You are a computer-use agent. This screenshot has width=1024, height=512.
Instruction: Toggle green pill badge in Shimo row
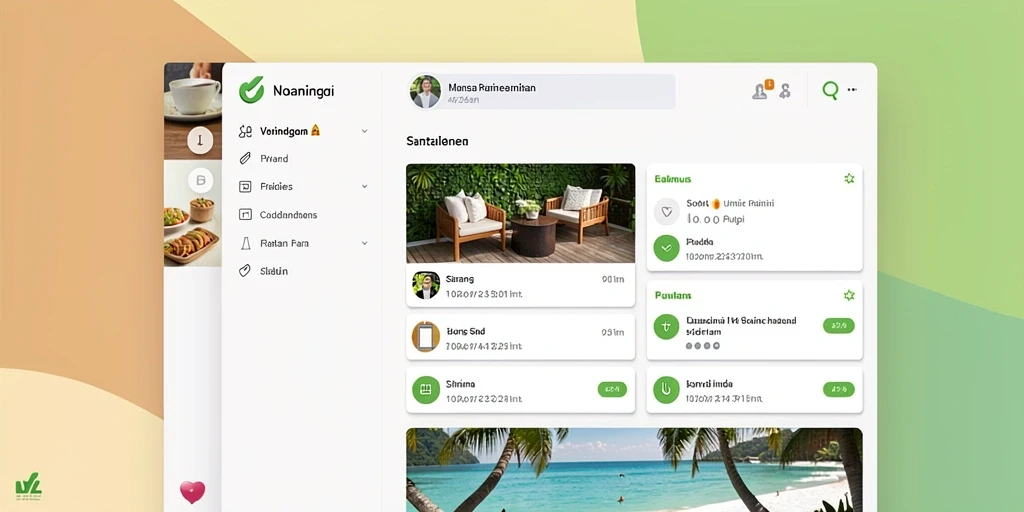pyautogui.click(x=612, y=390)
